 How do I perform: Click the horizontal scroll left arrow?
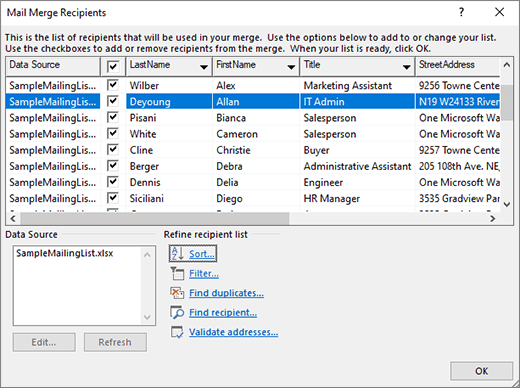13,219
